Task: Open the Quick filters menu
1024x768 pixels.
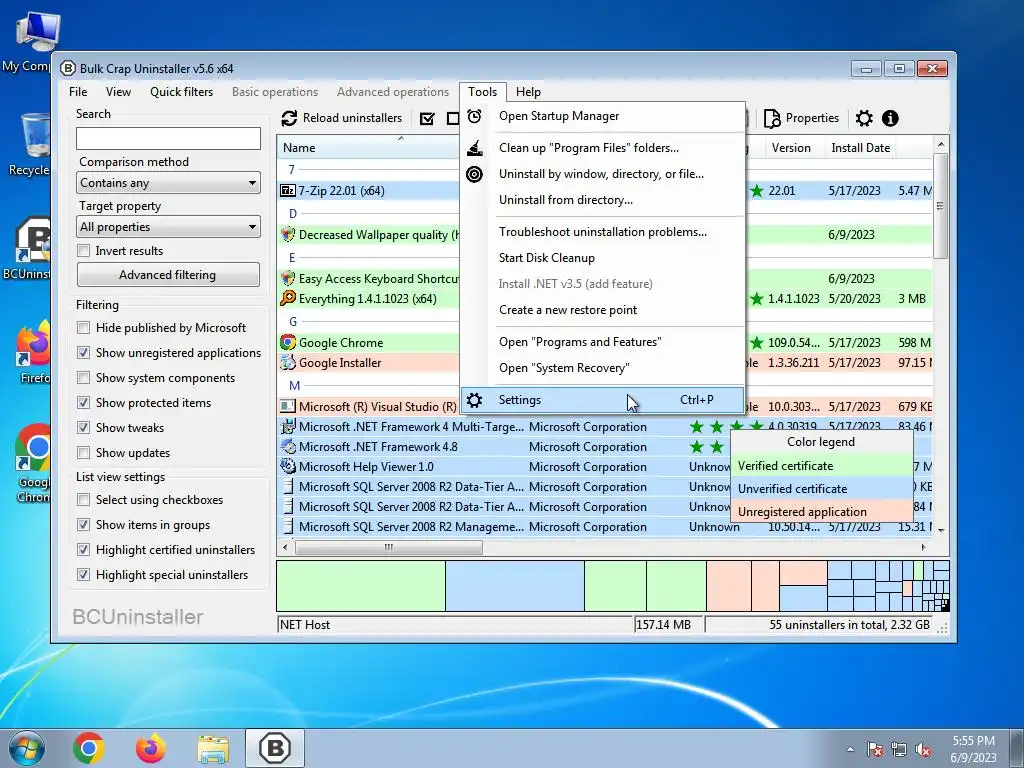Action: pos(182,92)
